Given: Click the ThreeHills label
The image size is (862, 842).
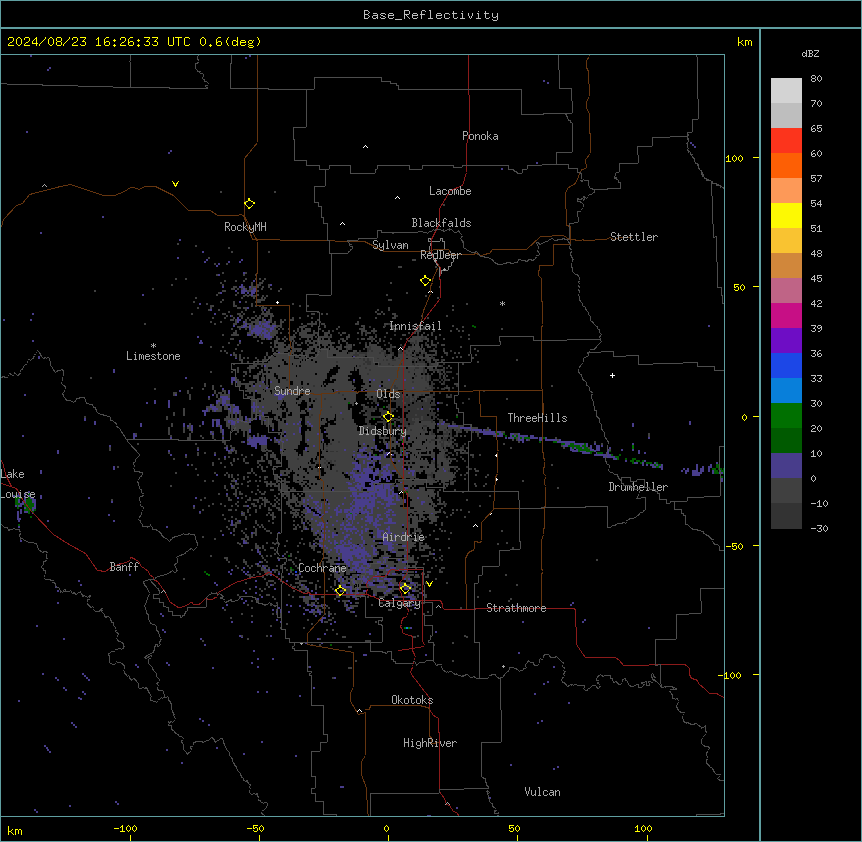Looking at the screenshot, I should 537,418.
